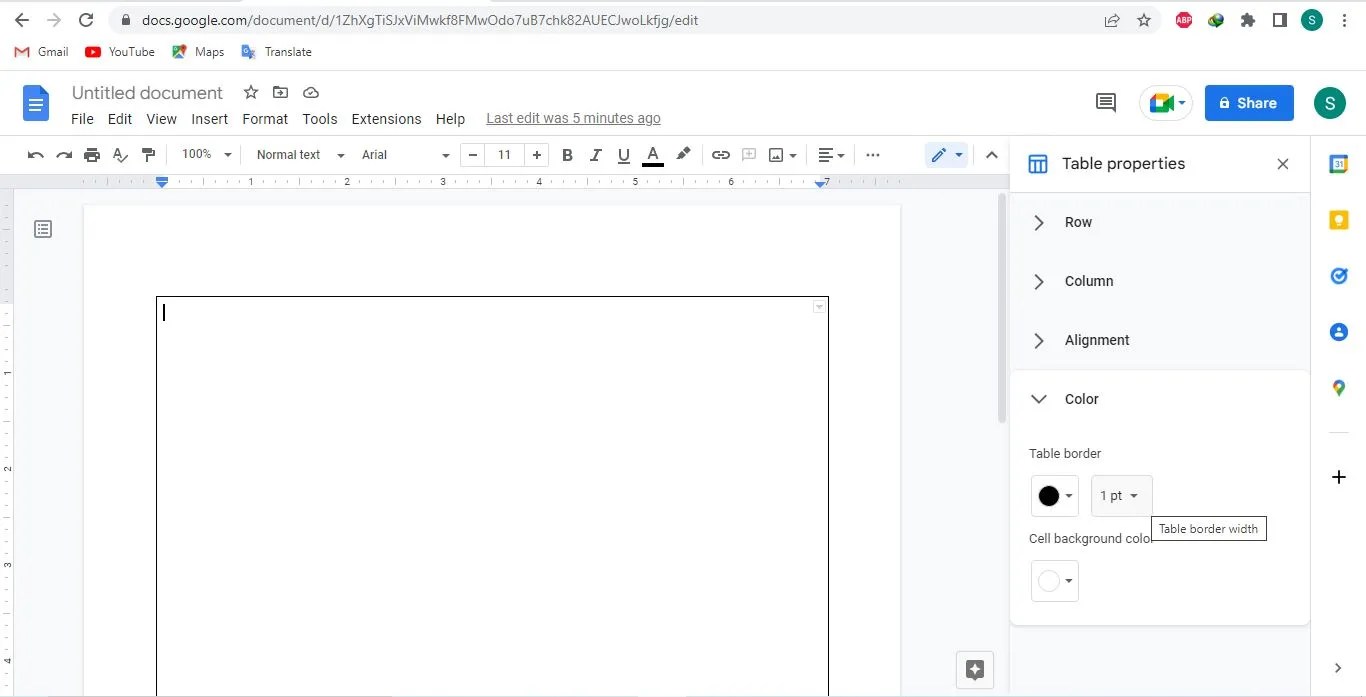Select the Undo icon
Screen dimensions: 1366x697
35,155
